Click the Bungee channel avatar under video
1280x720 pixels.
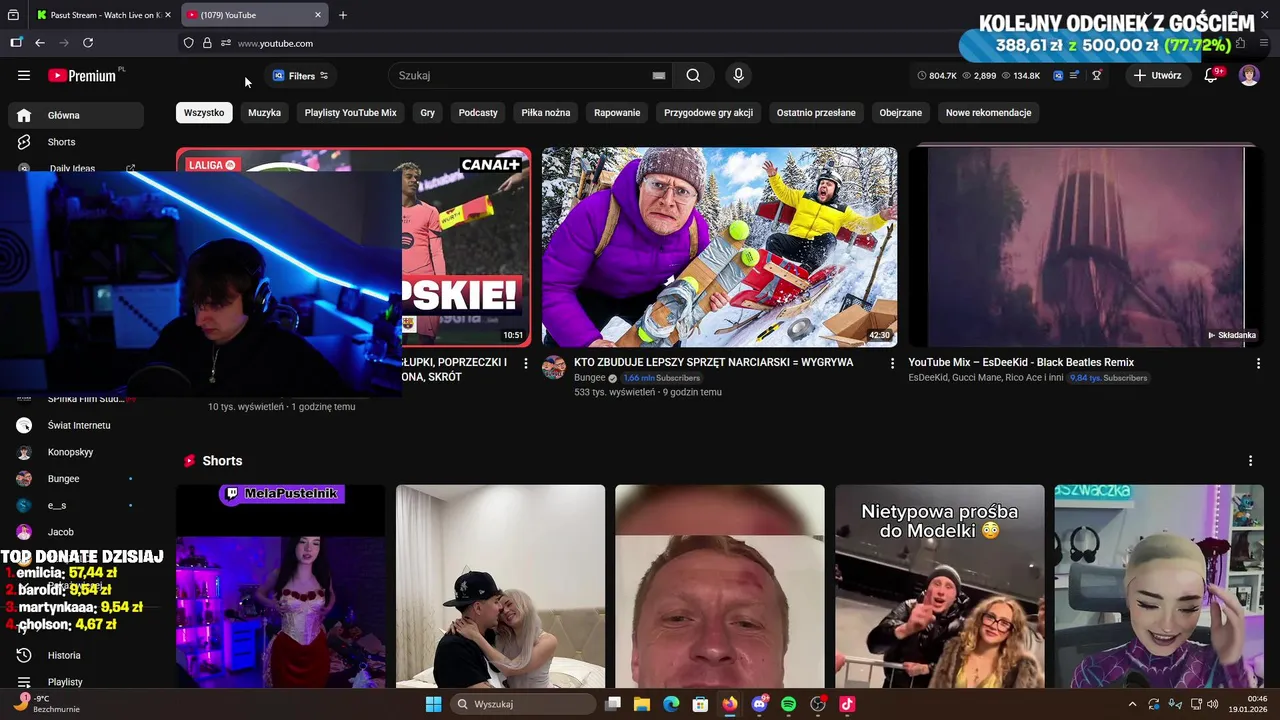click(x=554, y=367)
